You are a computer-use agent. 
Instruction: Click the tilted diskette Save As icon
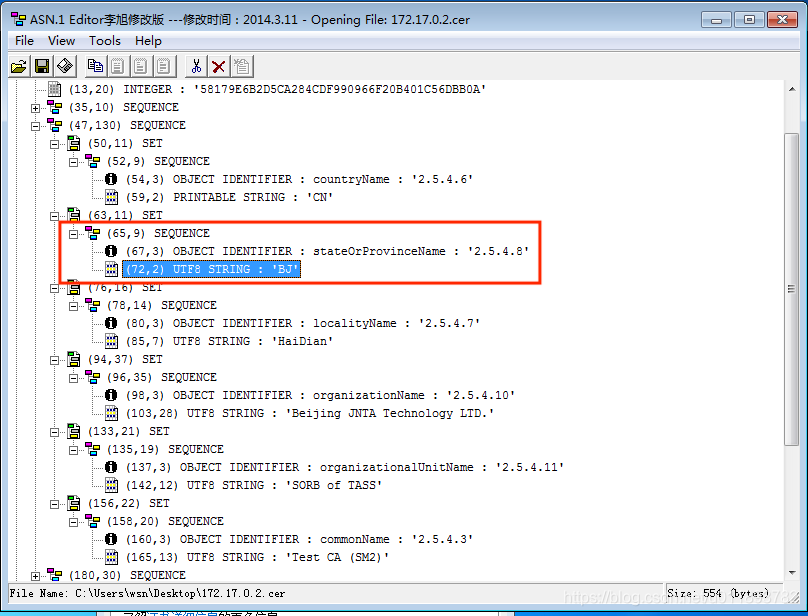coord(65,66)
